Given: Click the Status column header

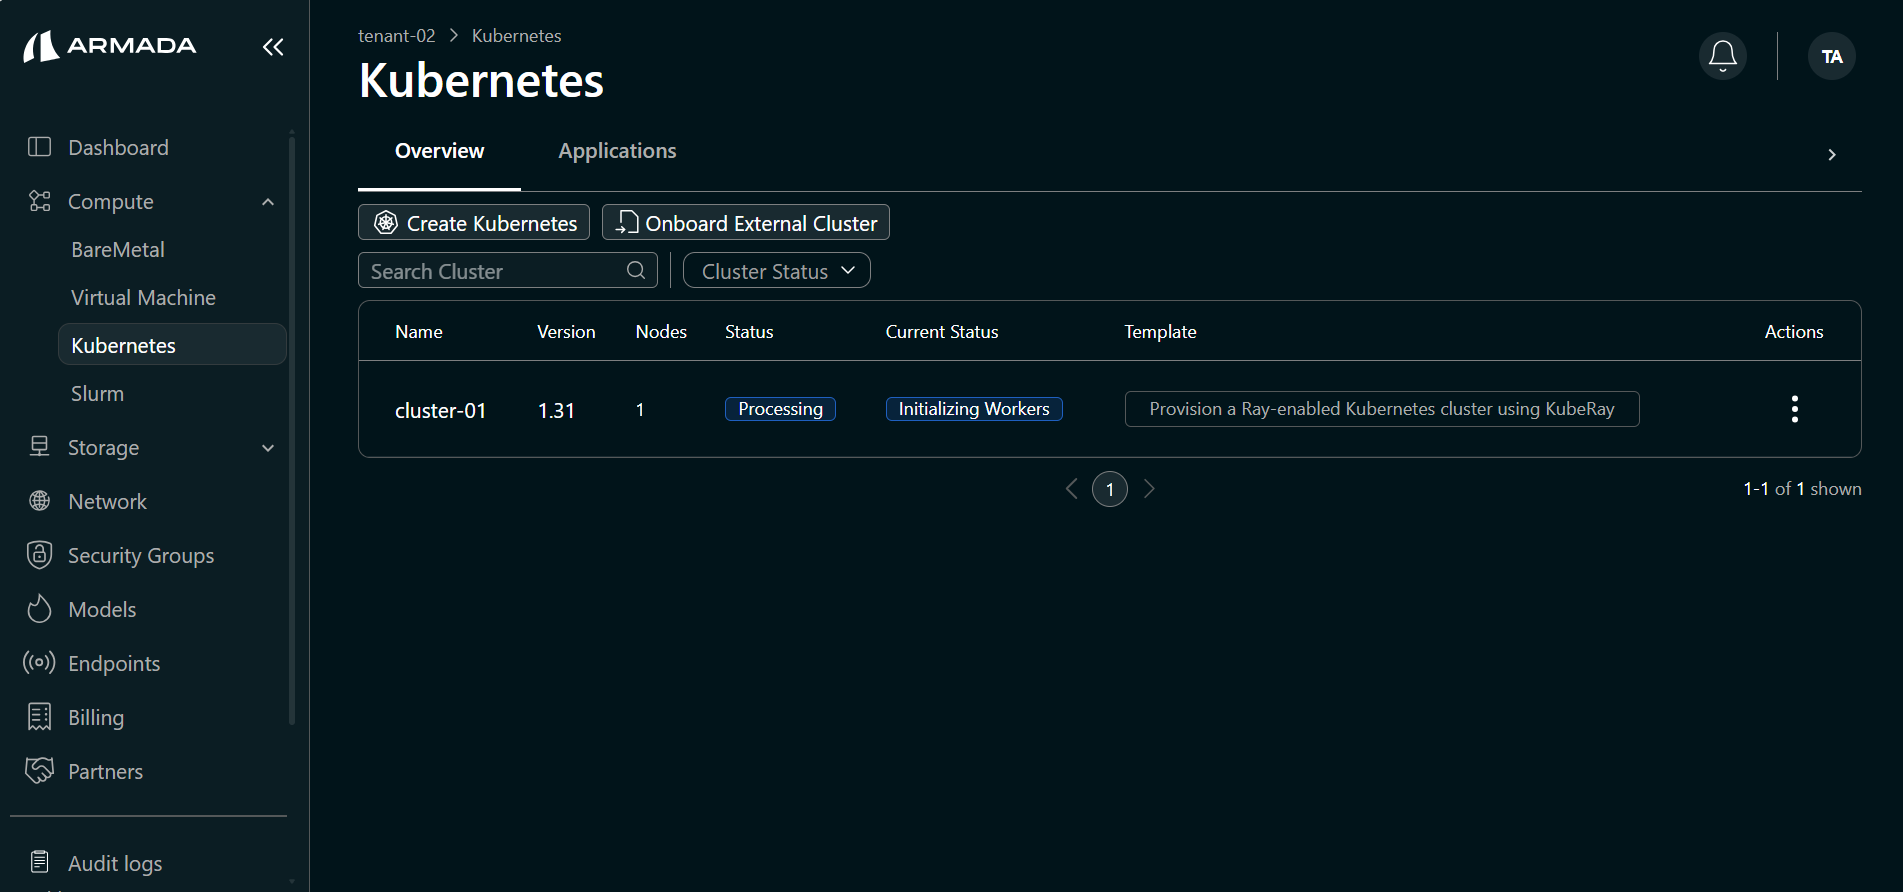Looking at the screenshot, I should [749, 332].
